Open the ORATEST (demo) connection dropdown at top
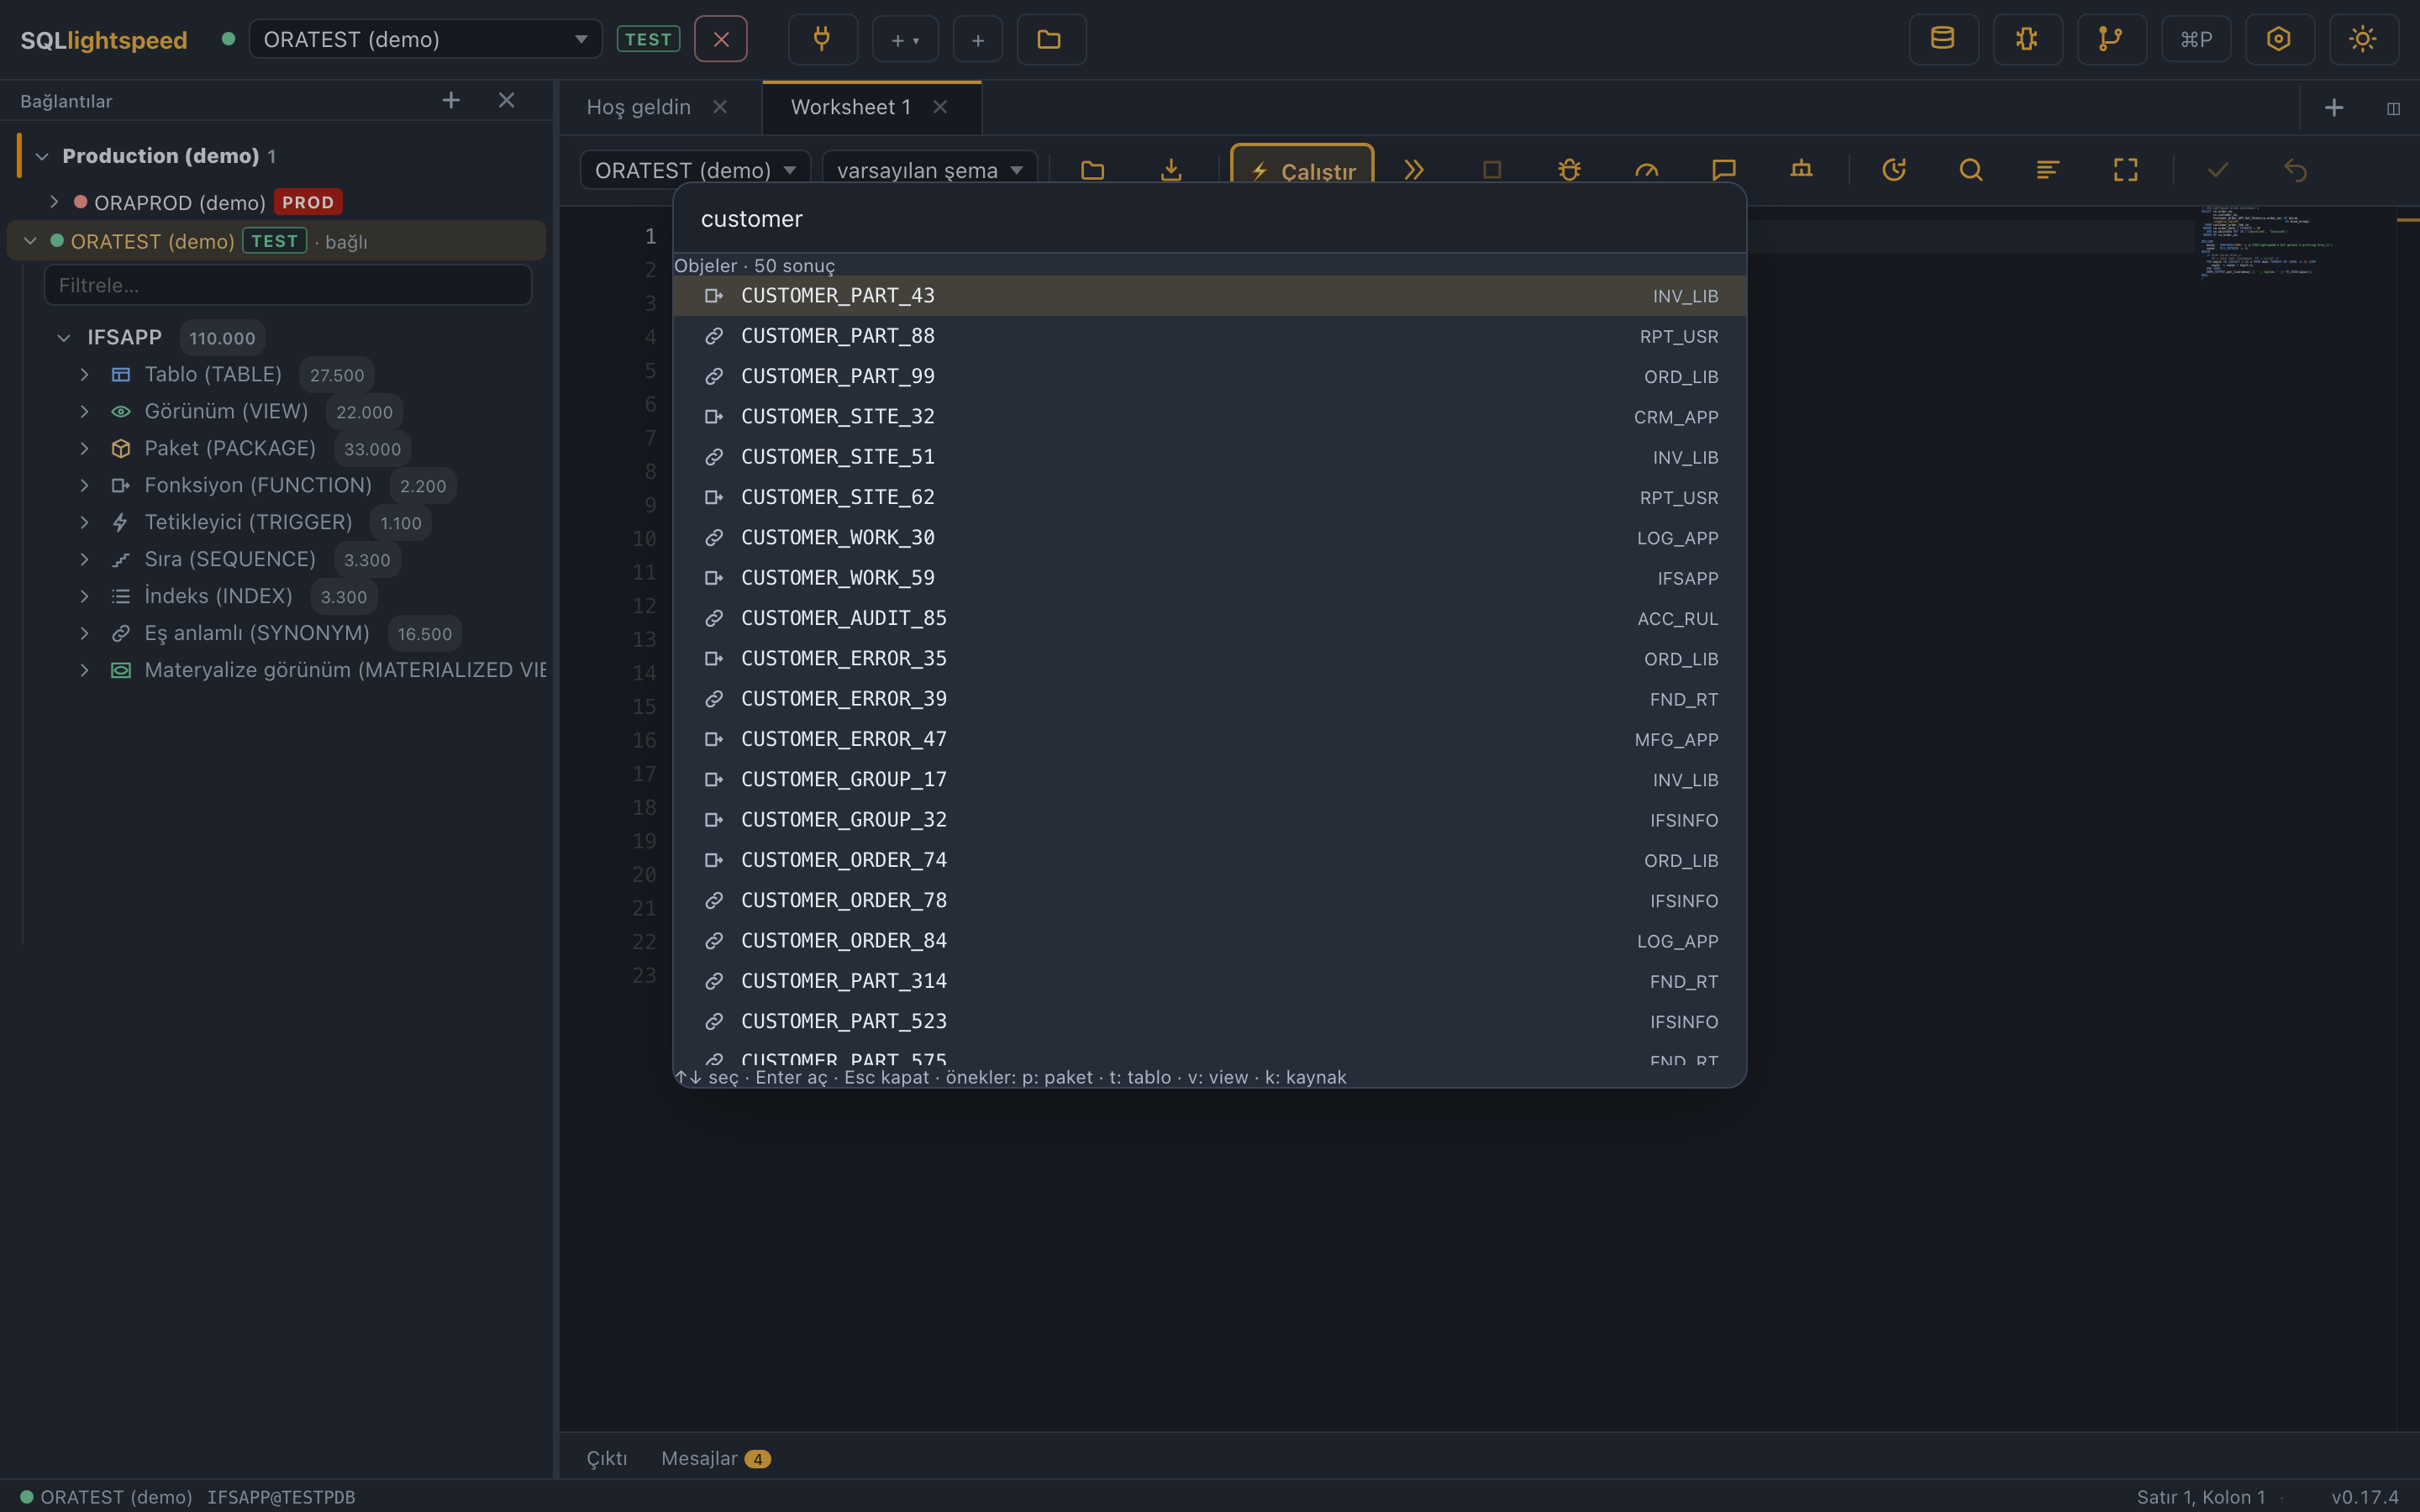Image resolution: width=2420 pixels, height=1512 pixels. 425,39
